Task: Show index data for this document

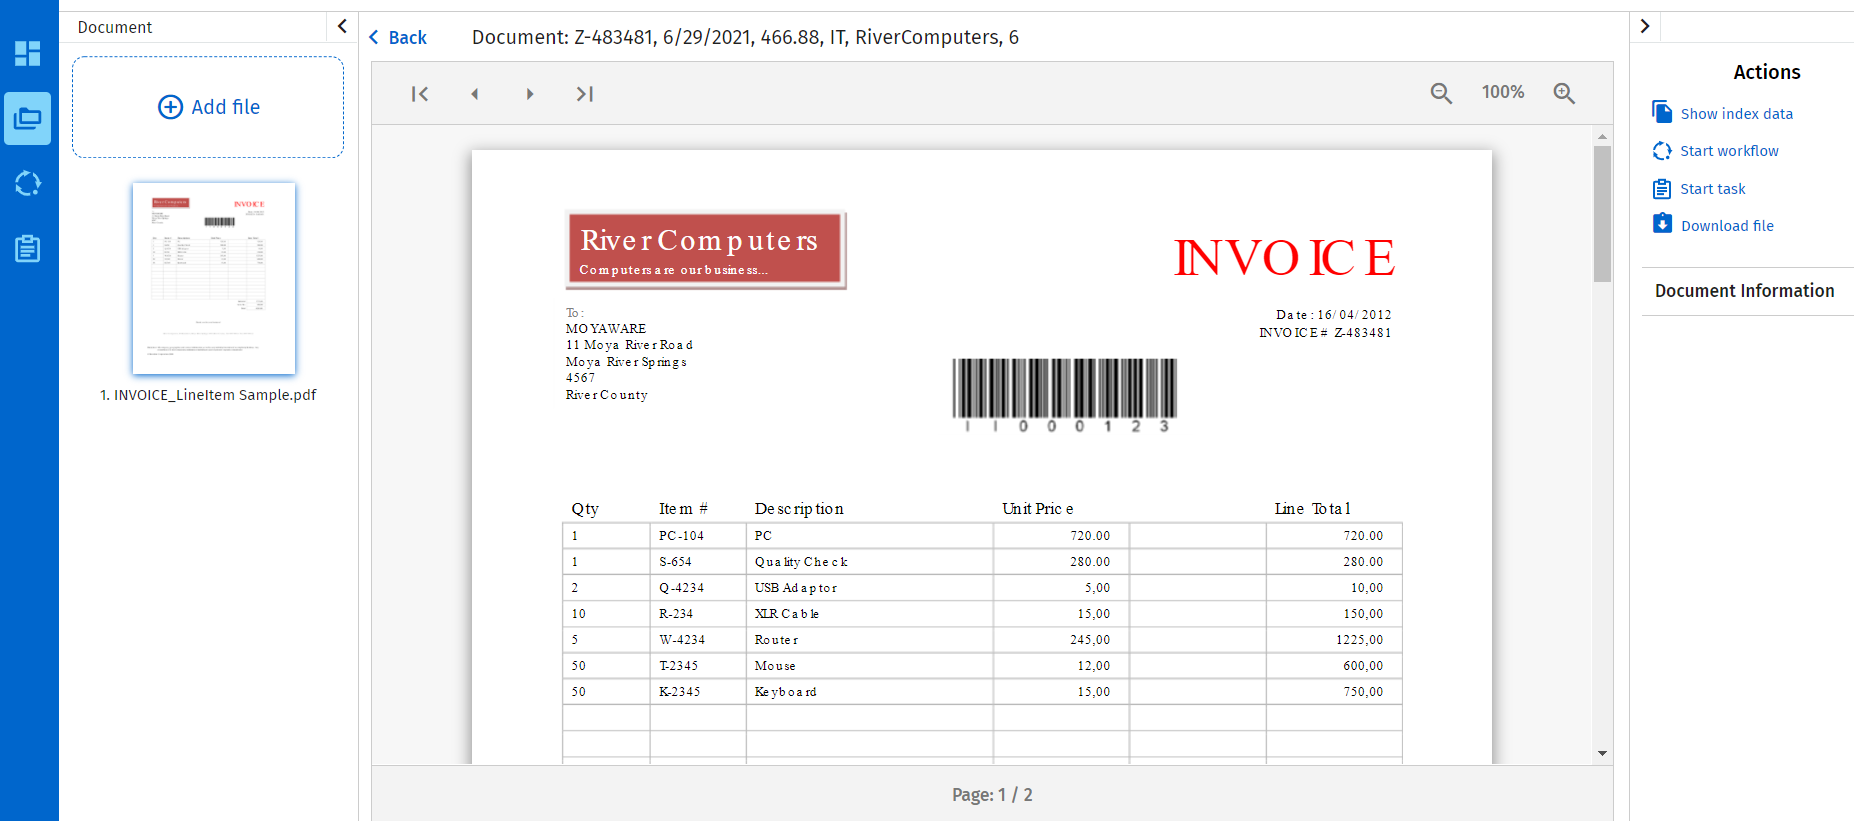Action: coord(1735,114)
